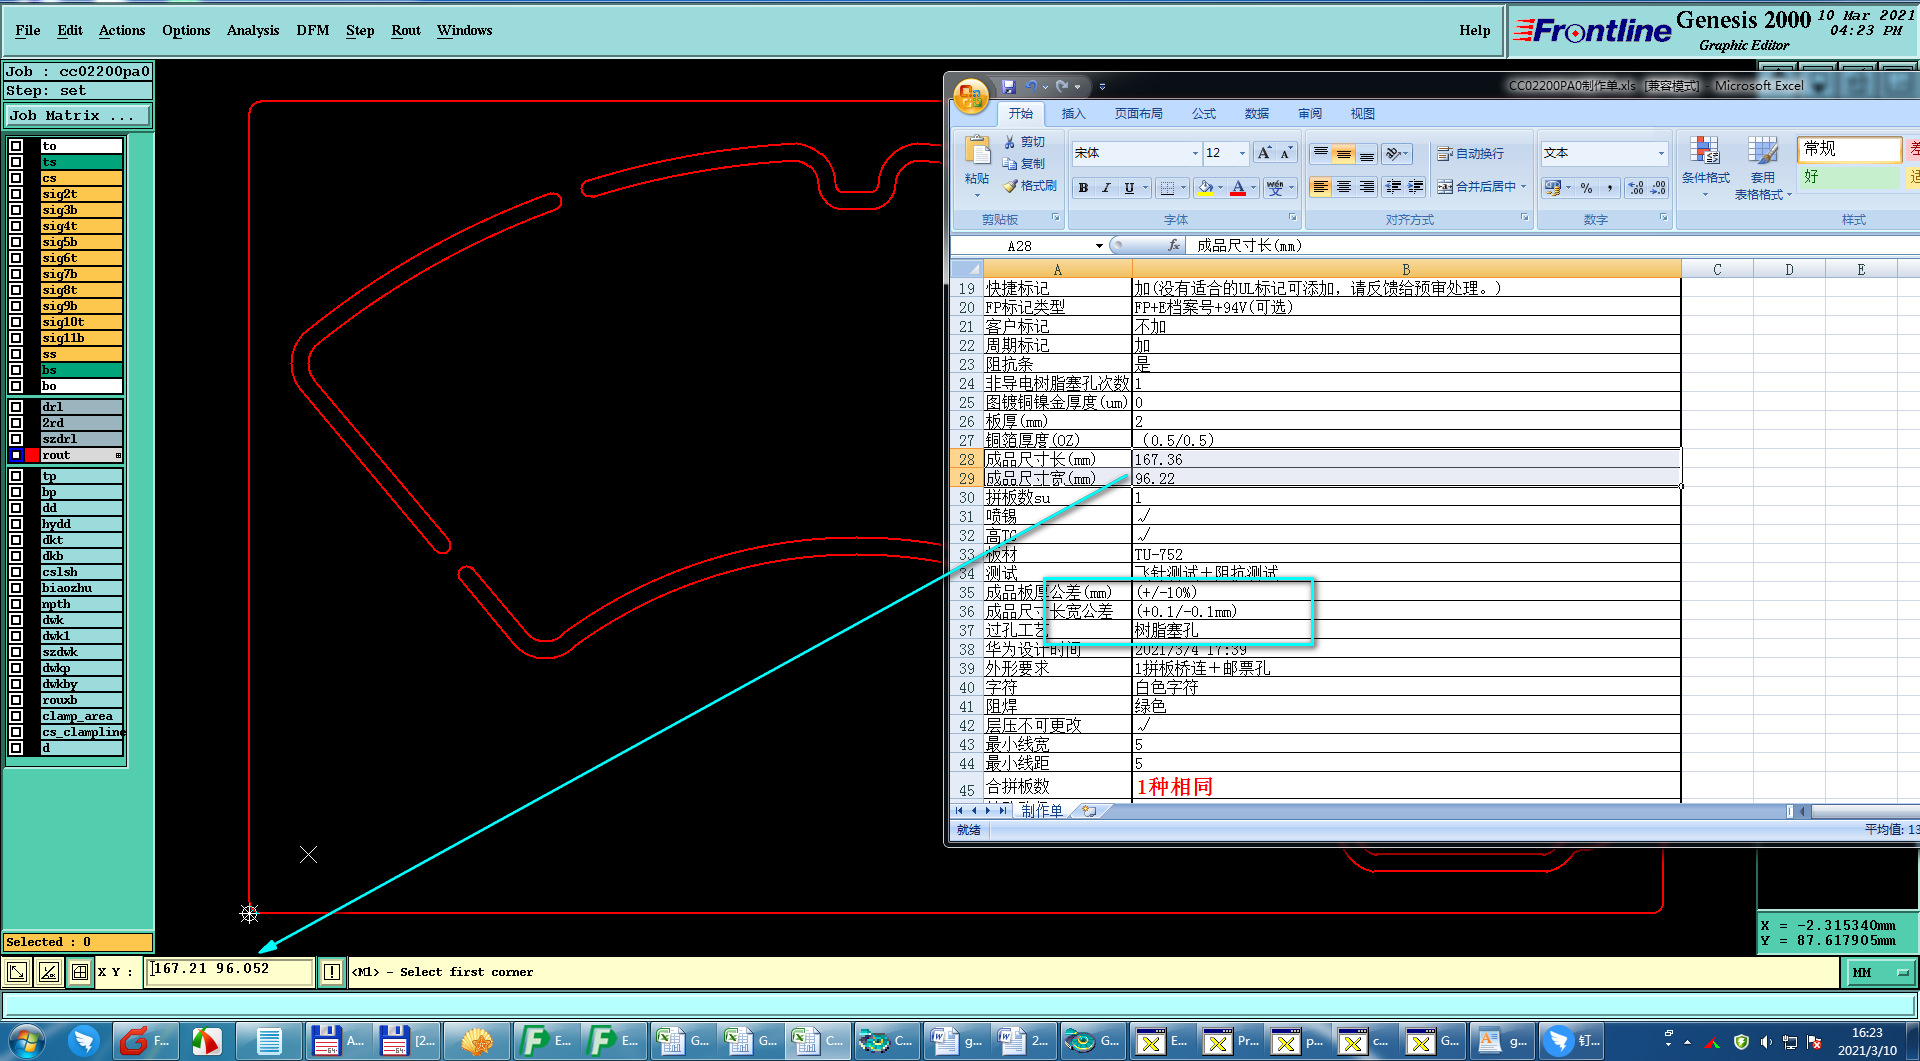The image size is (1920, 1061).
Task: Save the workbook from Excel's quick access toolbar
Action: (x=1009, y=87)
